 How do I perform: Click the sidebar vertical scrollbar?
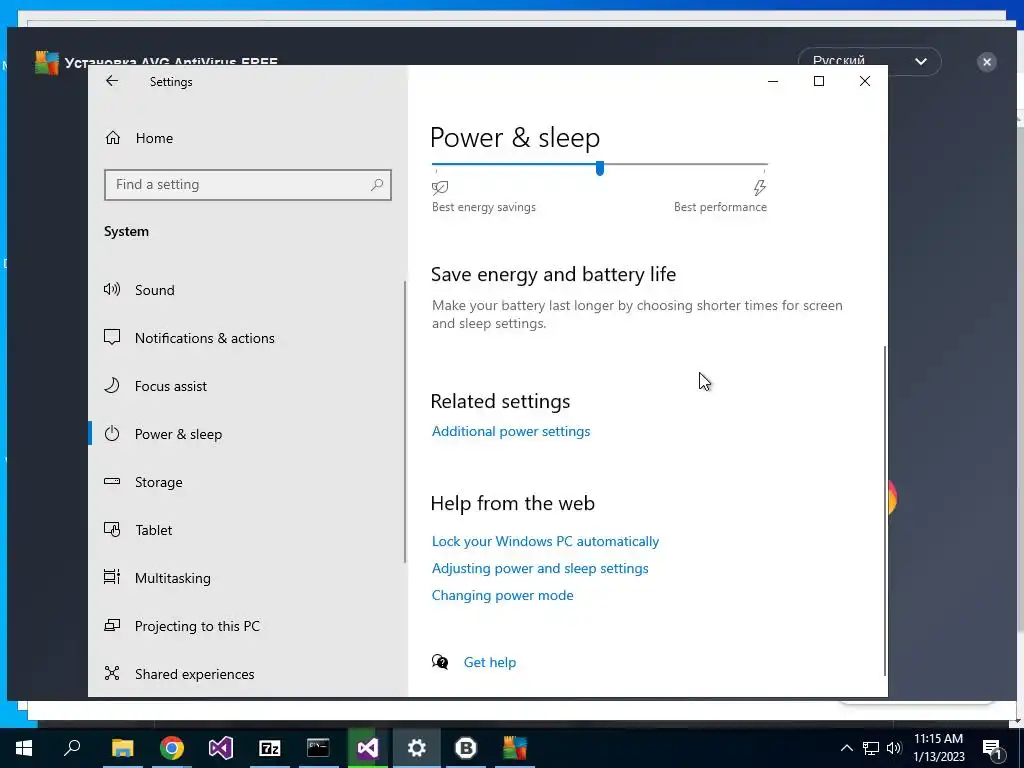tap(405, 421)
